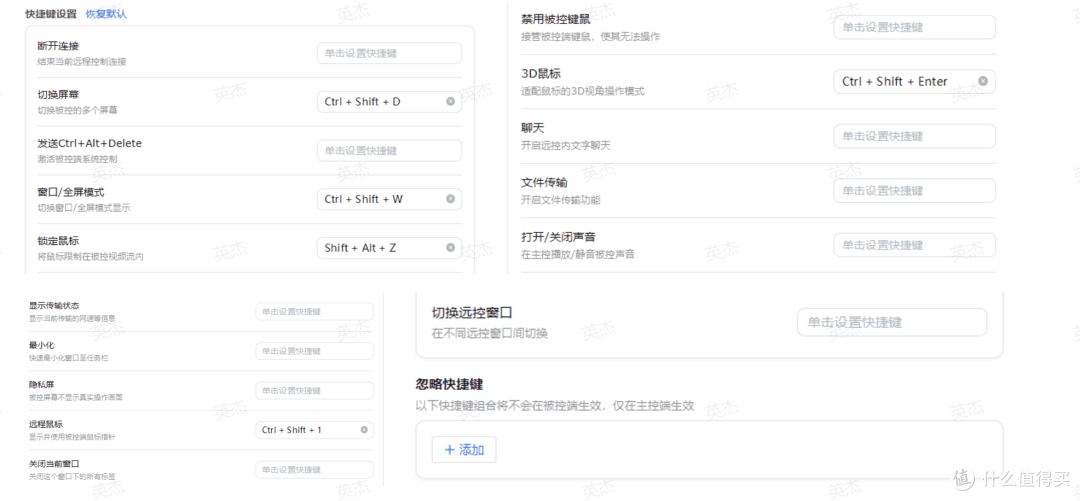
Task: Set shortcut field for 切换远控窗口
Action: pyautogui.click(x=892, y=322)
